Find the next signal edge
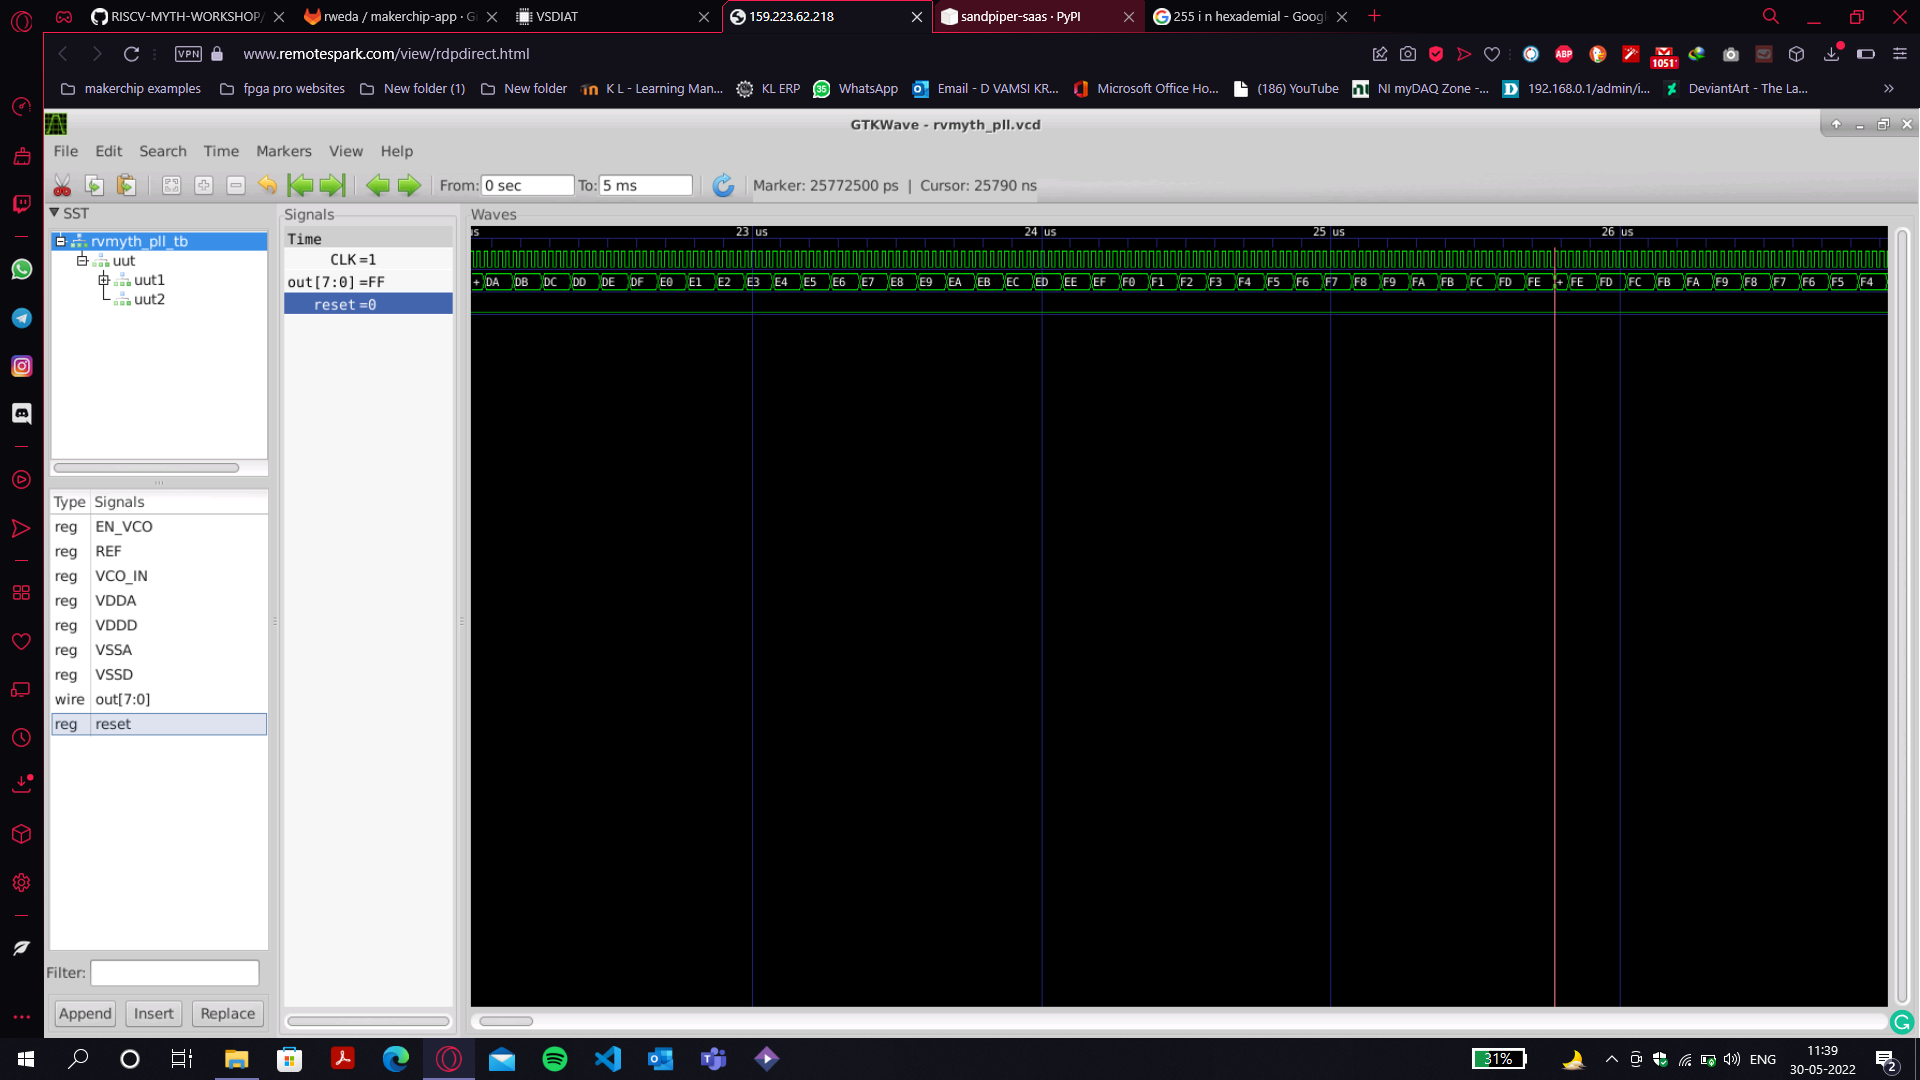The image size is (1920, 1080). point(409,186)
